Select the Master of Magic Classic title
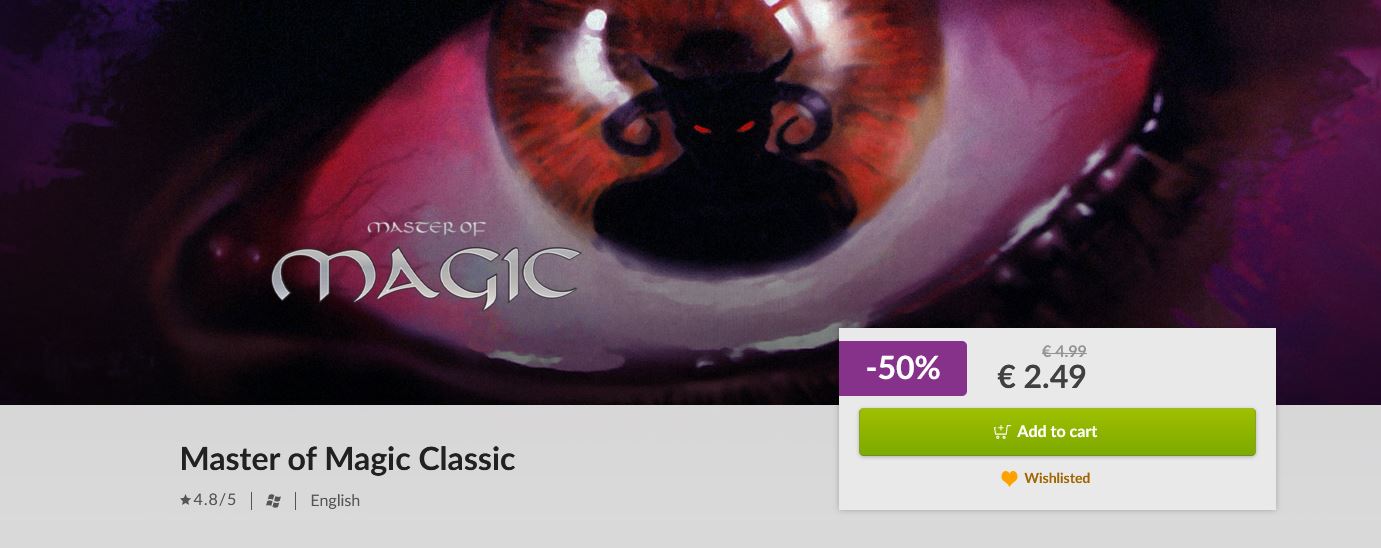1381x548 pixels. point(347,459)
